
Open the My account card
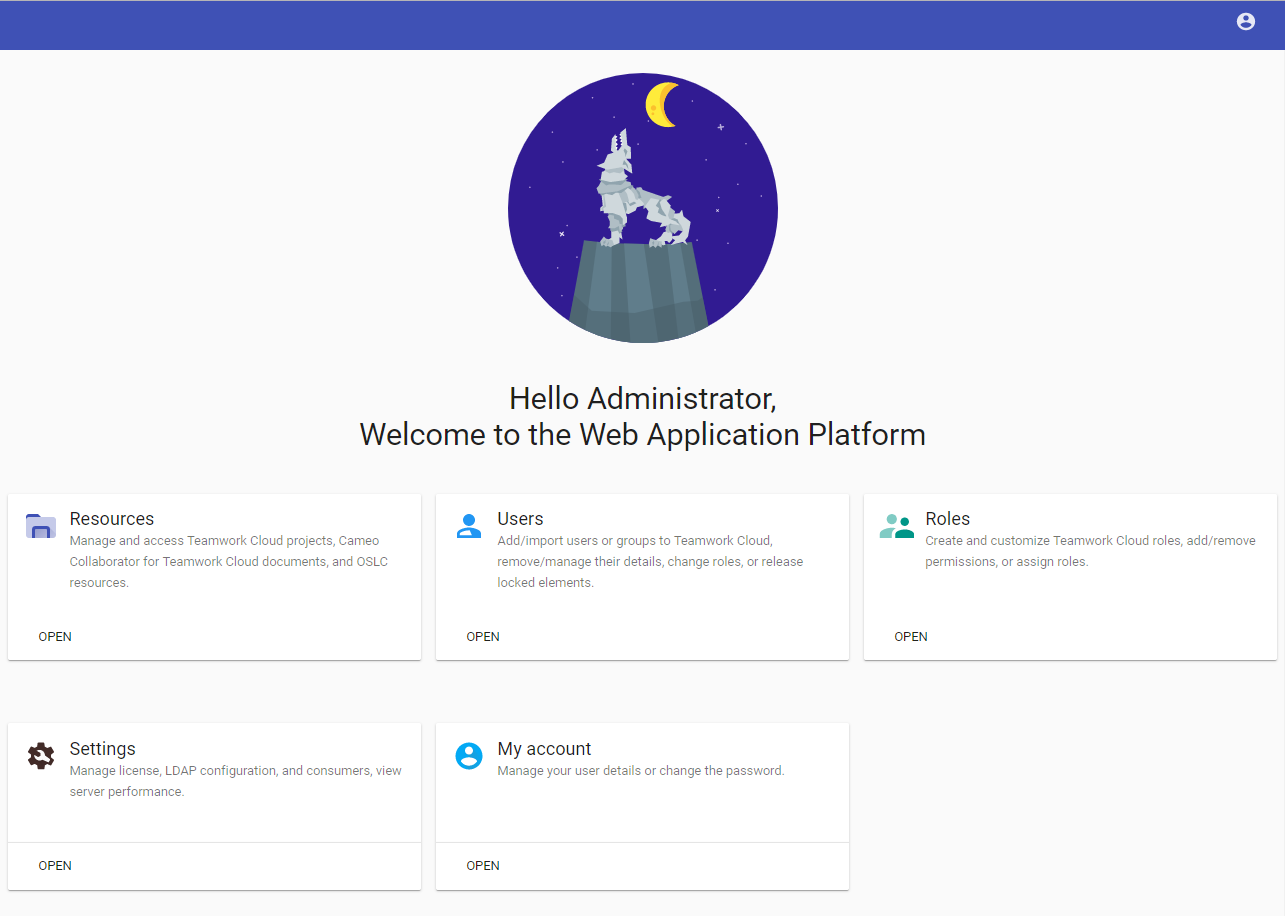pos(483,866)
